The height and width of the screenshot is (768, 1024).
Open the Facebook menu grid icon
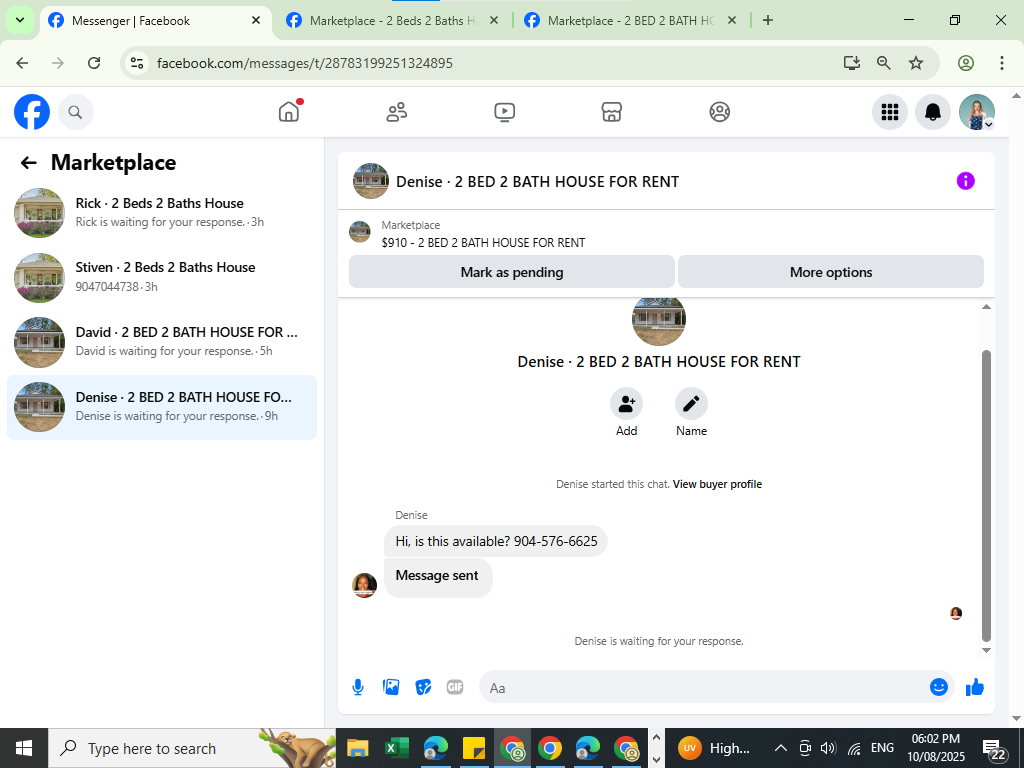coord(889,112)
